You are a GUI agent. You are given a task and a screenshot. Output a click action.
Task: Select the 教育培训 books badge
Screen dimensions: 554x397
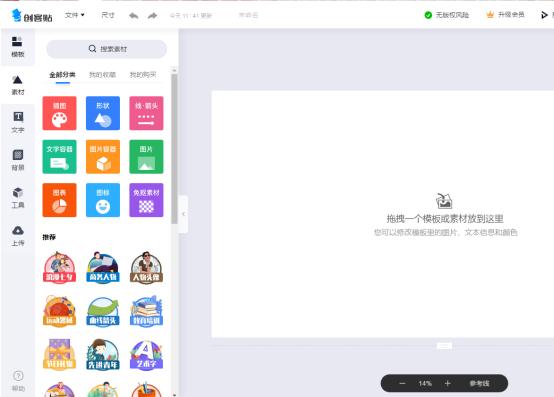coord(146,311)
